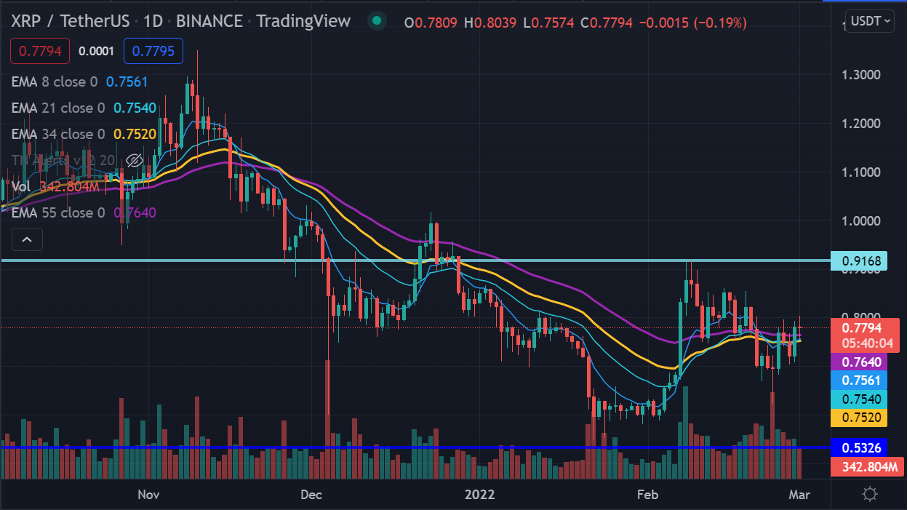Click the close value C0.7794 in header

(606, 23)
